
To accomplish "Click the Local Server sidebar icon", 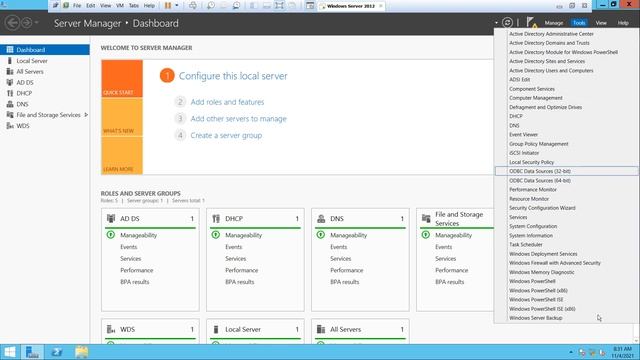I will coord(10,61).
